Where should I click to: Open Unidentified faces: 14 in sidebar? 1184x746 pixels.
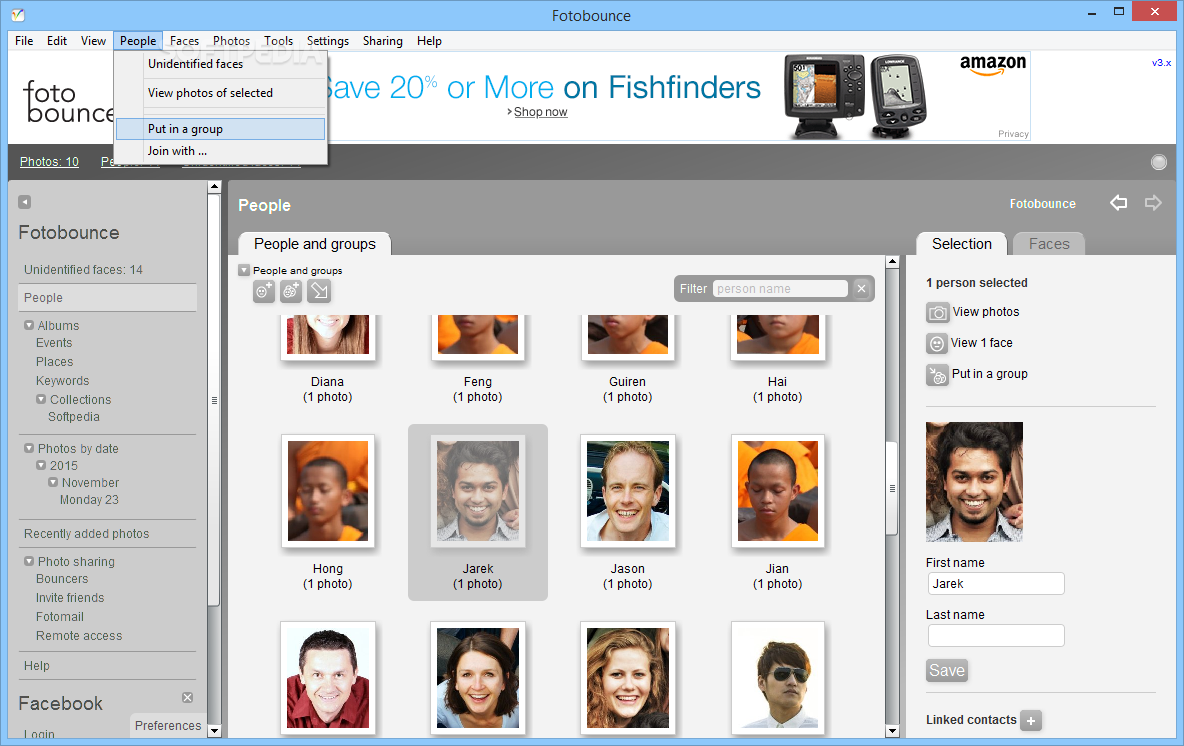83,270
